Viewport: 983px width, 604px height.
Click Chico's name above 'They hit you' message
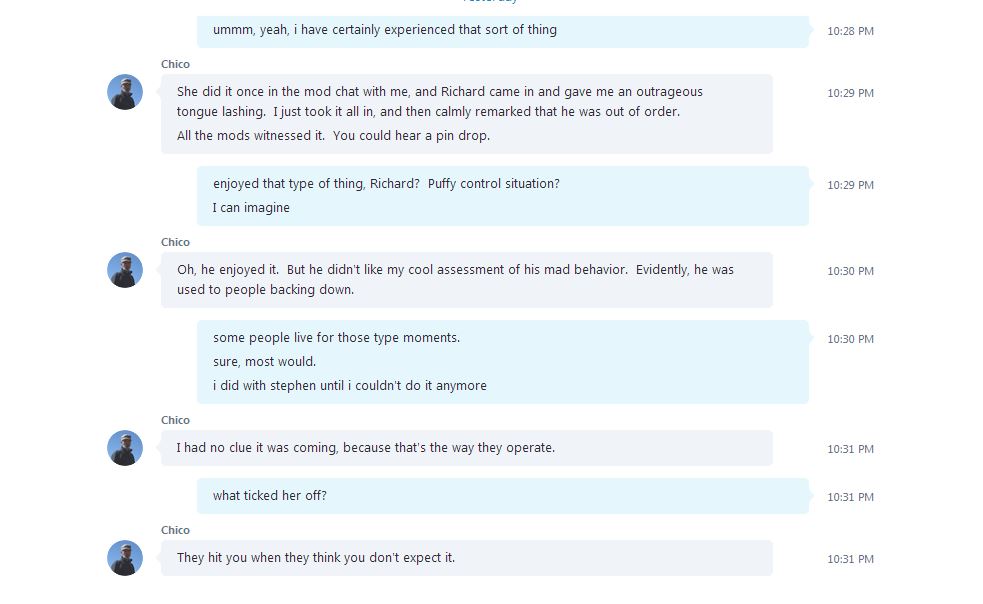tap(175, 530)
